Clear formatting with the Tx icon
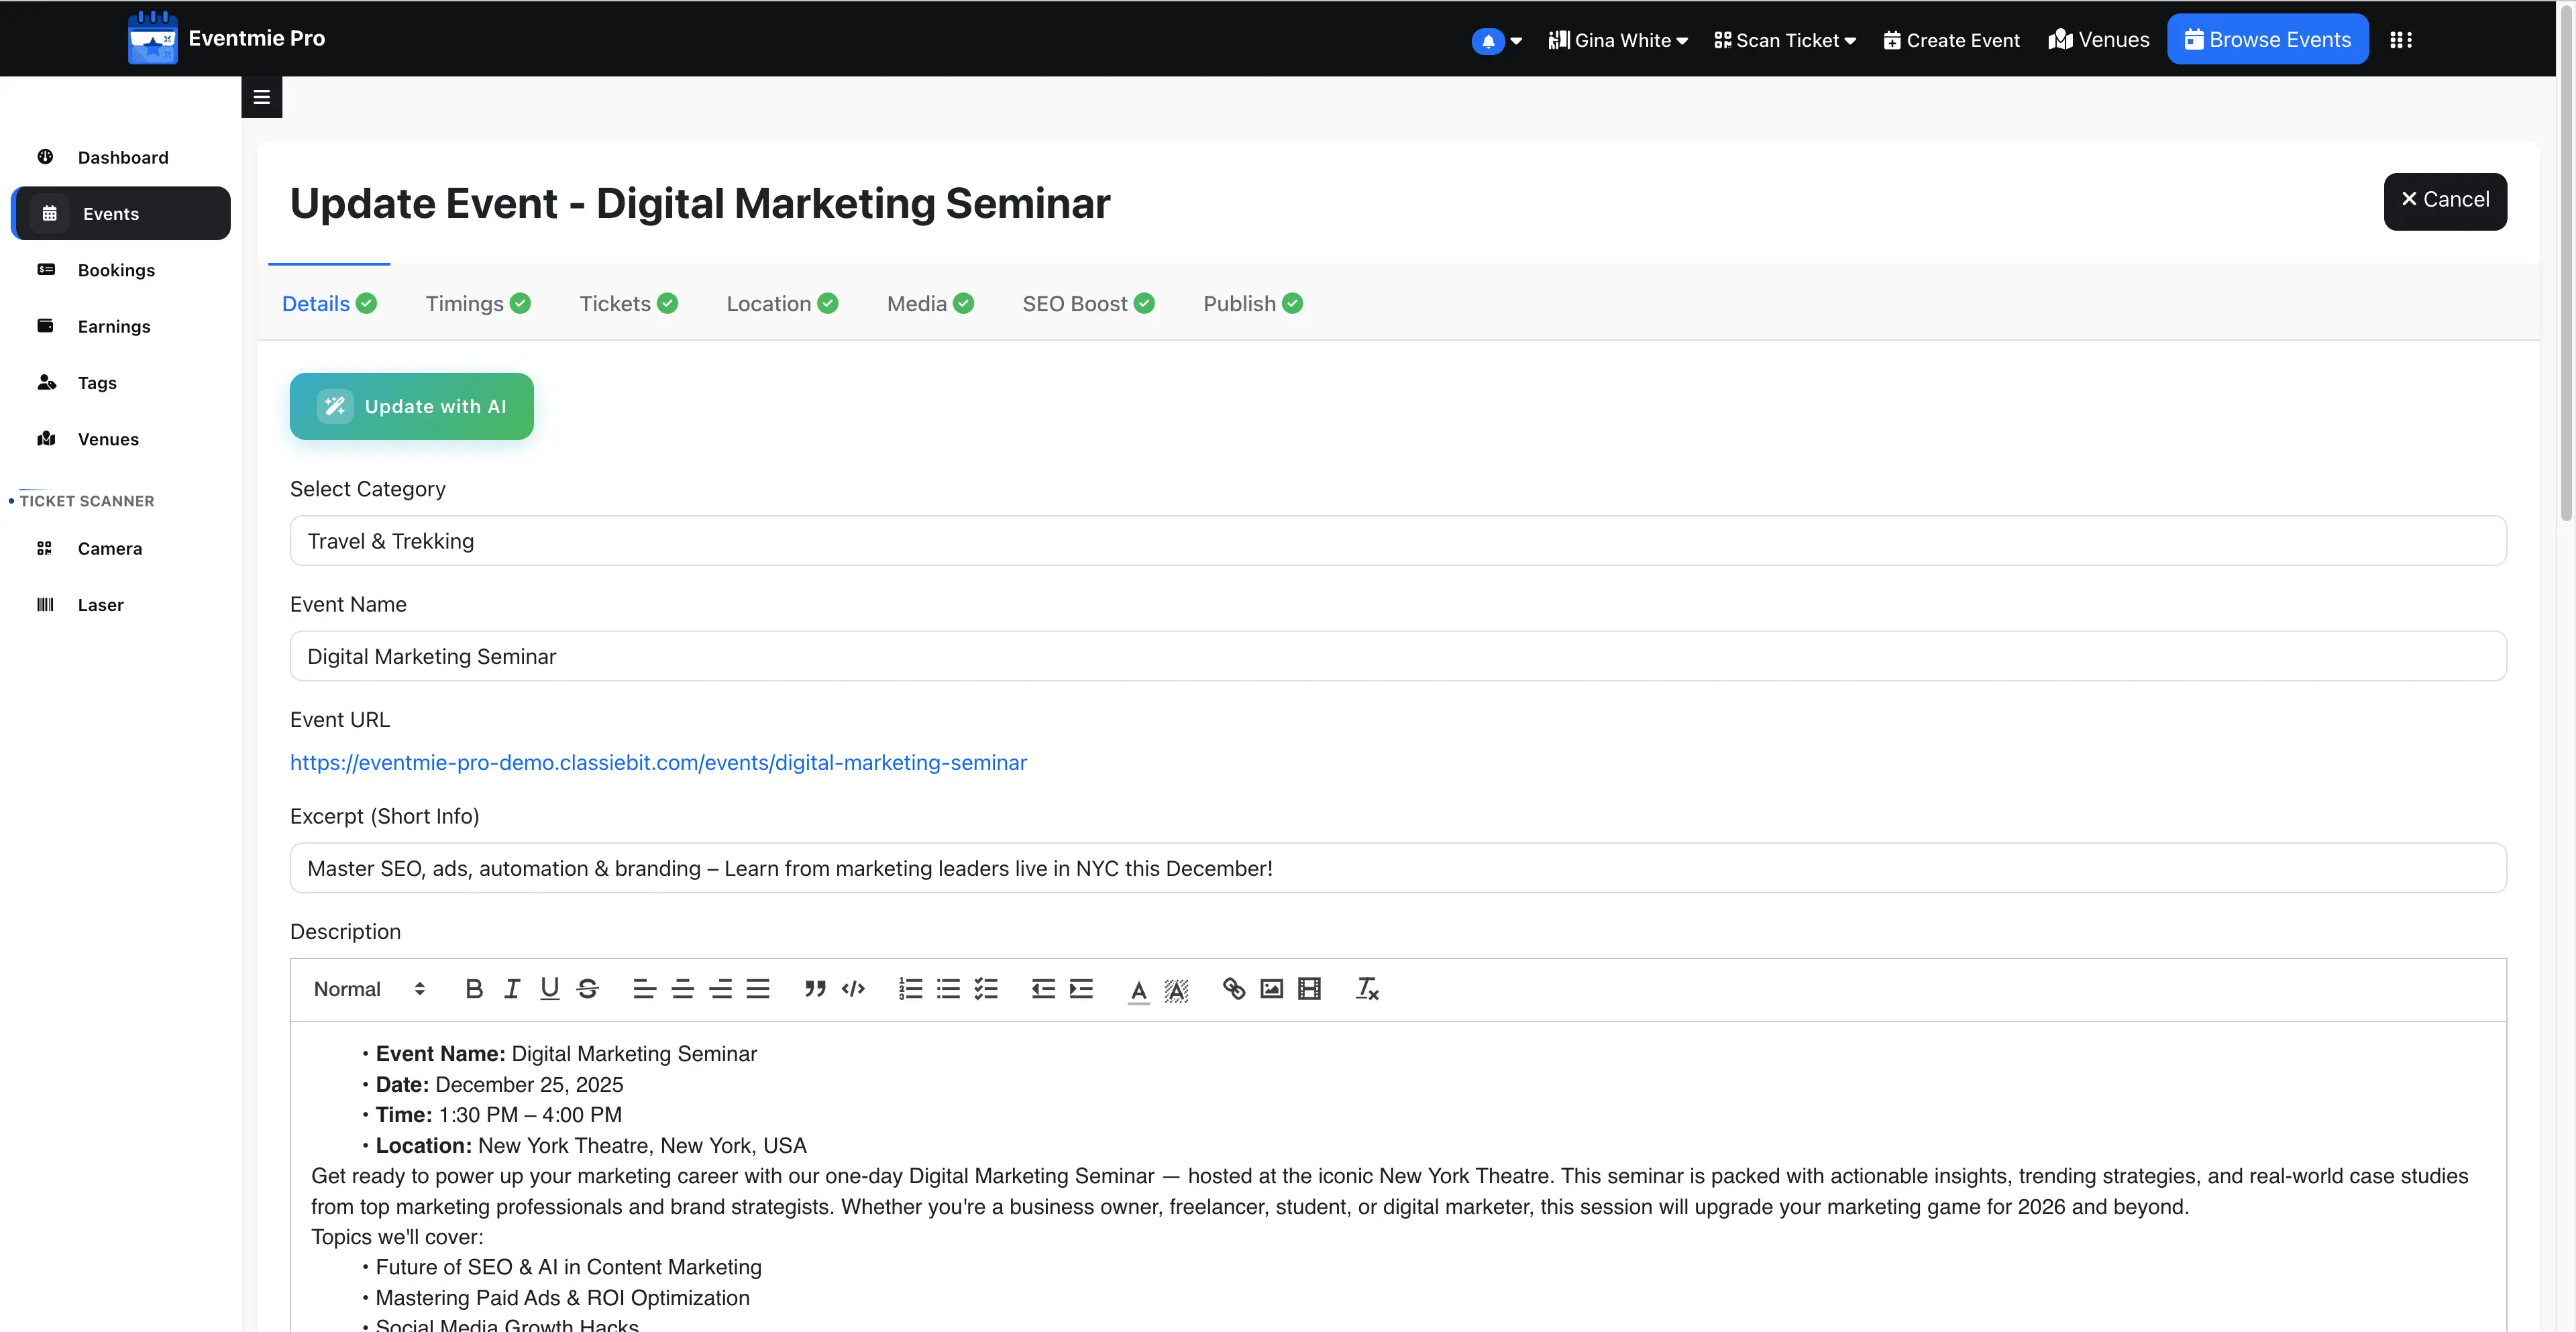 (1367, 989)
